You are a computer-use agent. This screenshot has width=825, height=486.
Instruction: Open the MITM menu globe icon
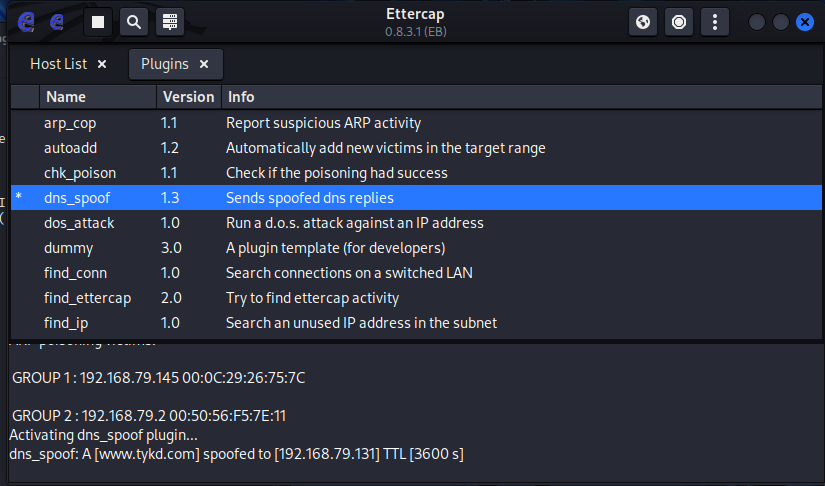pyautogui.click(x=644, y=22)
